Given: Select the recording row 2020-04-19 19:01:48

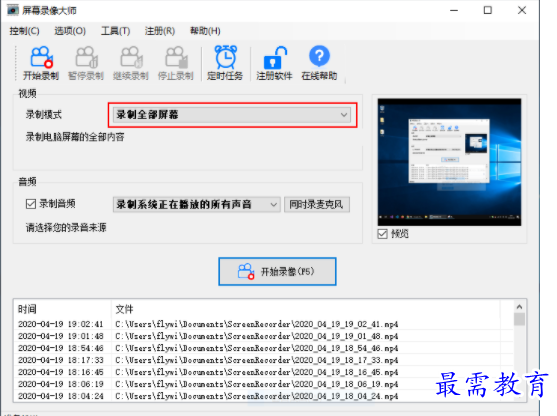Looking at the screenshot, I should pyautogui.click(x=264, y=336).
